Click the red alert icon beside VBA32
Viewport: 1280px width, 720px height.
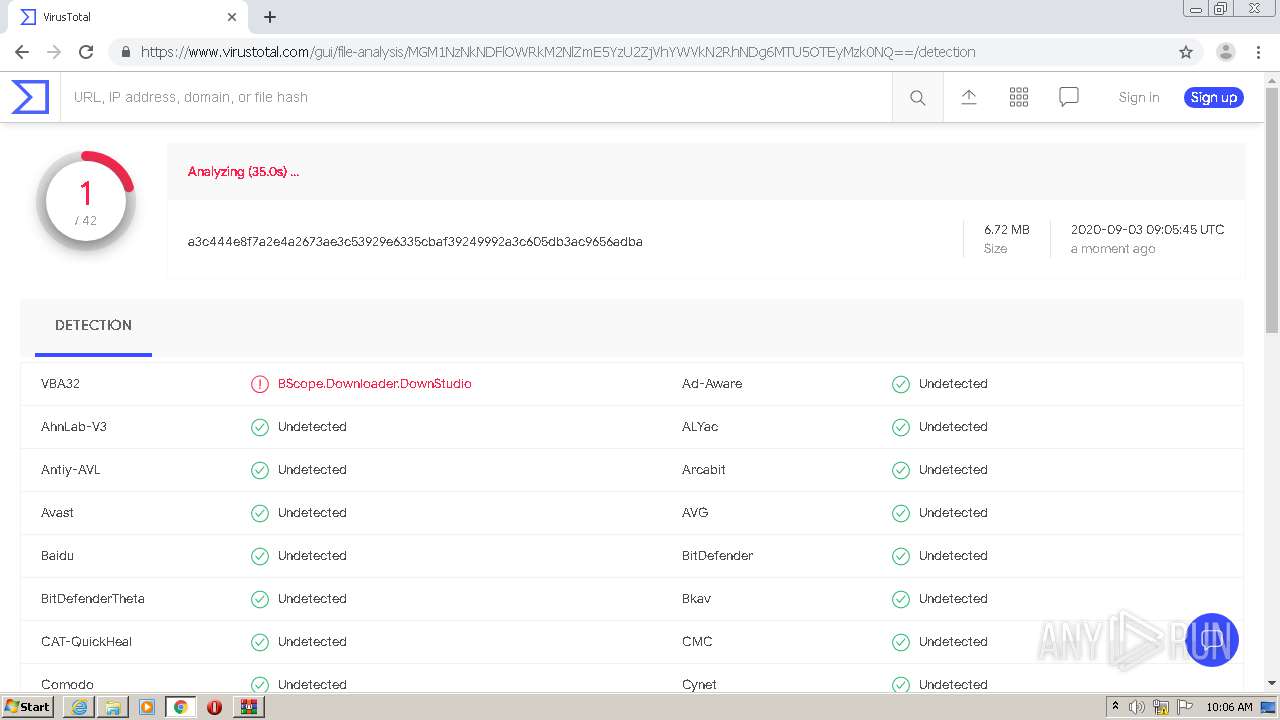[x=260, y=384]
